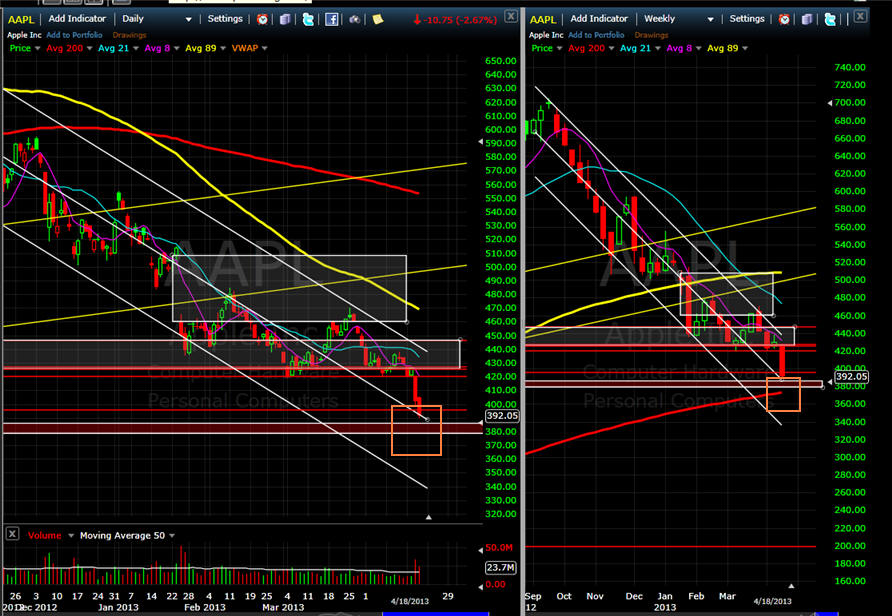The width and height of the screenshot is (892, 616).
Task: Click the 4/18/2013 date on Daily chart
Action: click(x=410, y=601)
